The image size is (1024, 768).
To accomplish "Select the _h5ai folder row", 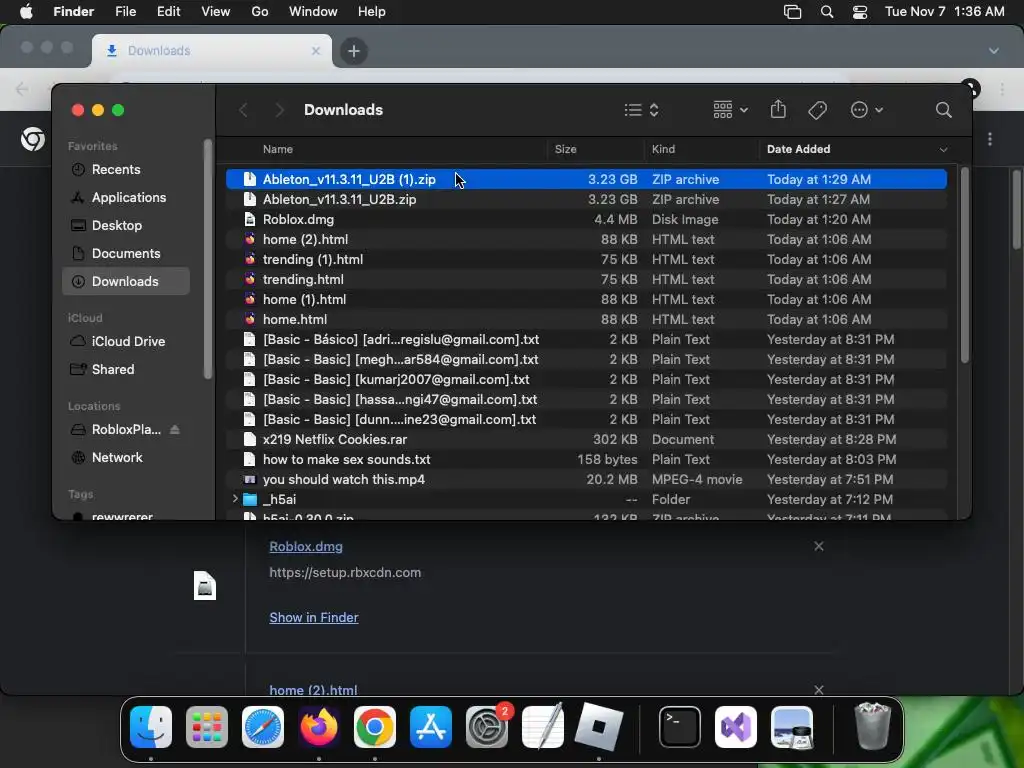I will pyautogui.click(x=586, y=500).
